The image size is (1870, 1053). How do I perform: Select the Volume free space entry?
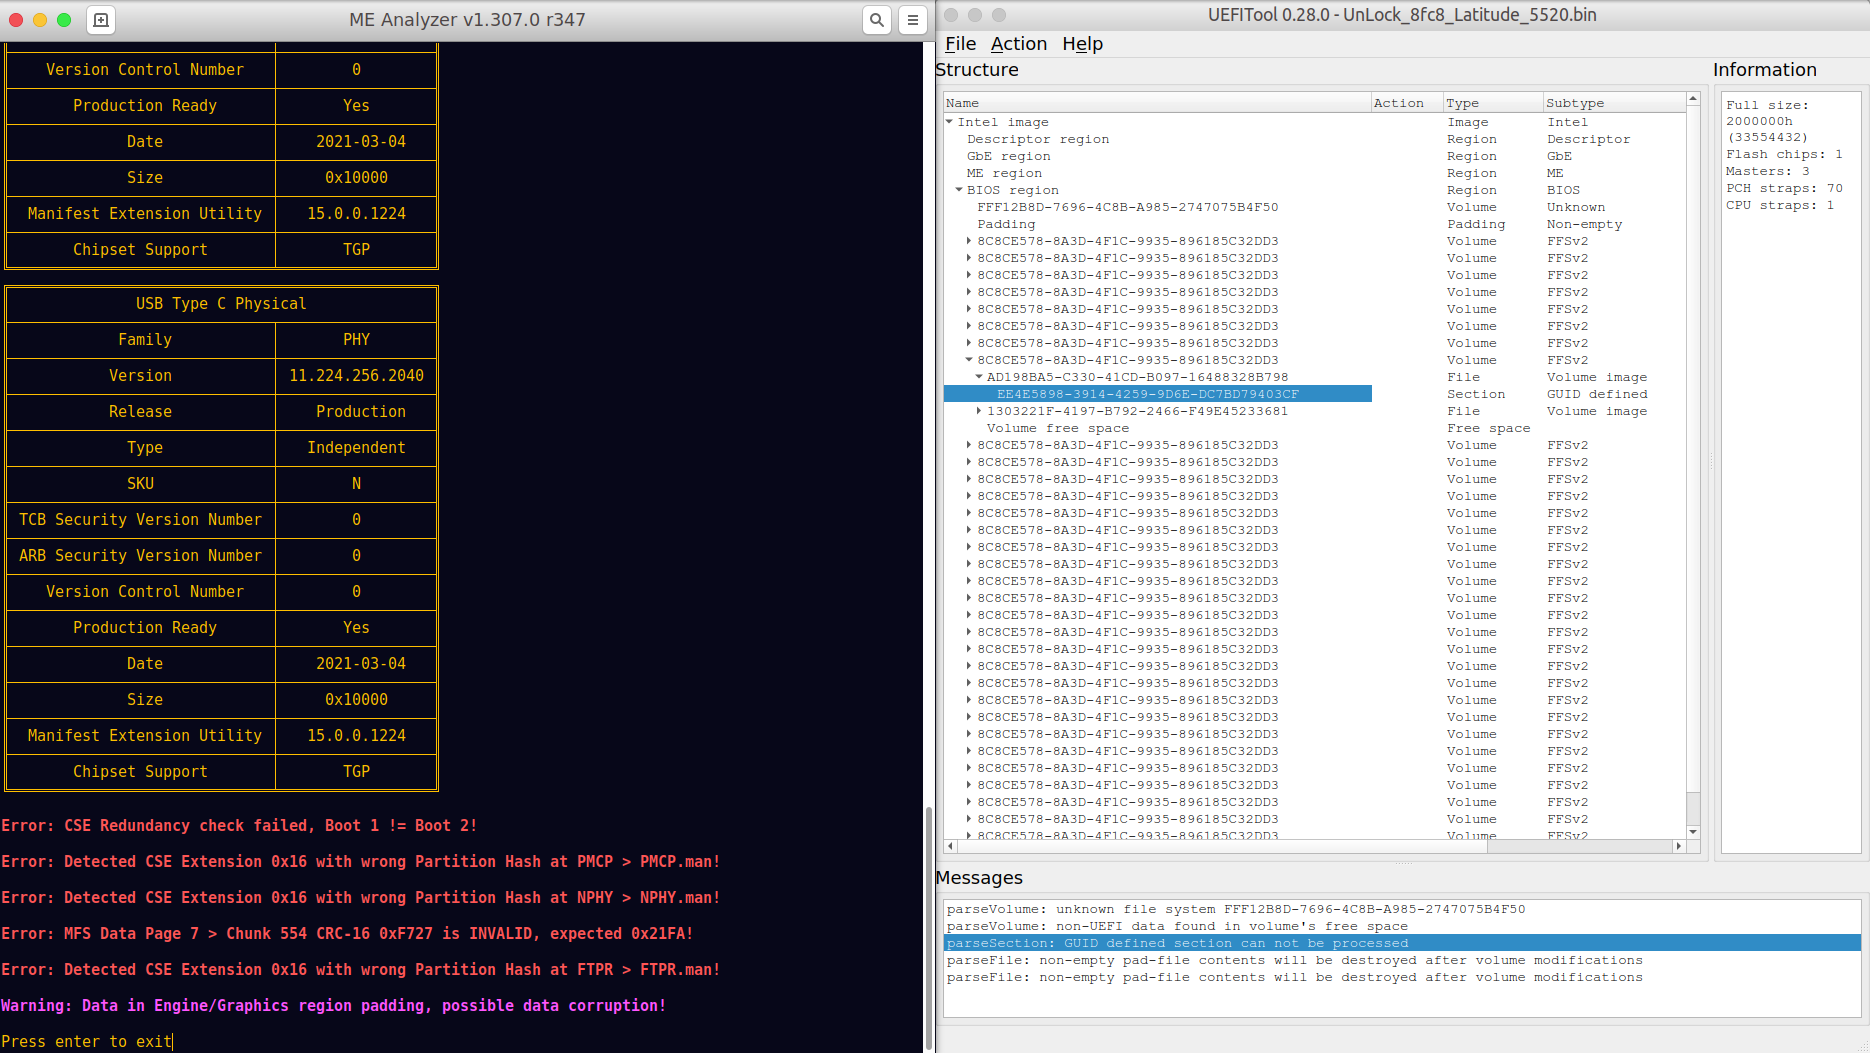[1057, 428]
